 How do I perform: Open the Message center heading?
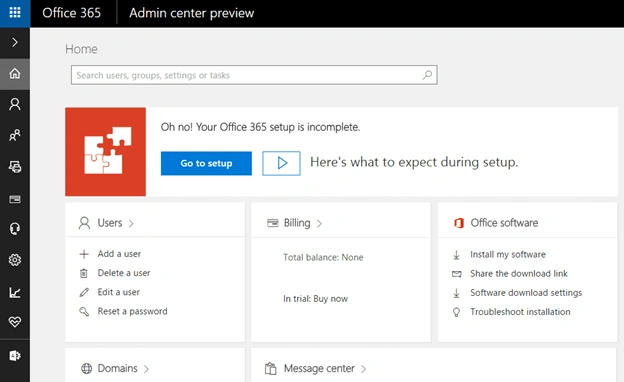319,368
